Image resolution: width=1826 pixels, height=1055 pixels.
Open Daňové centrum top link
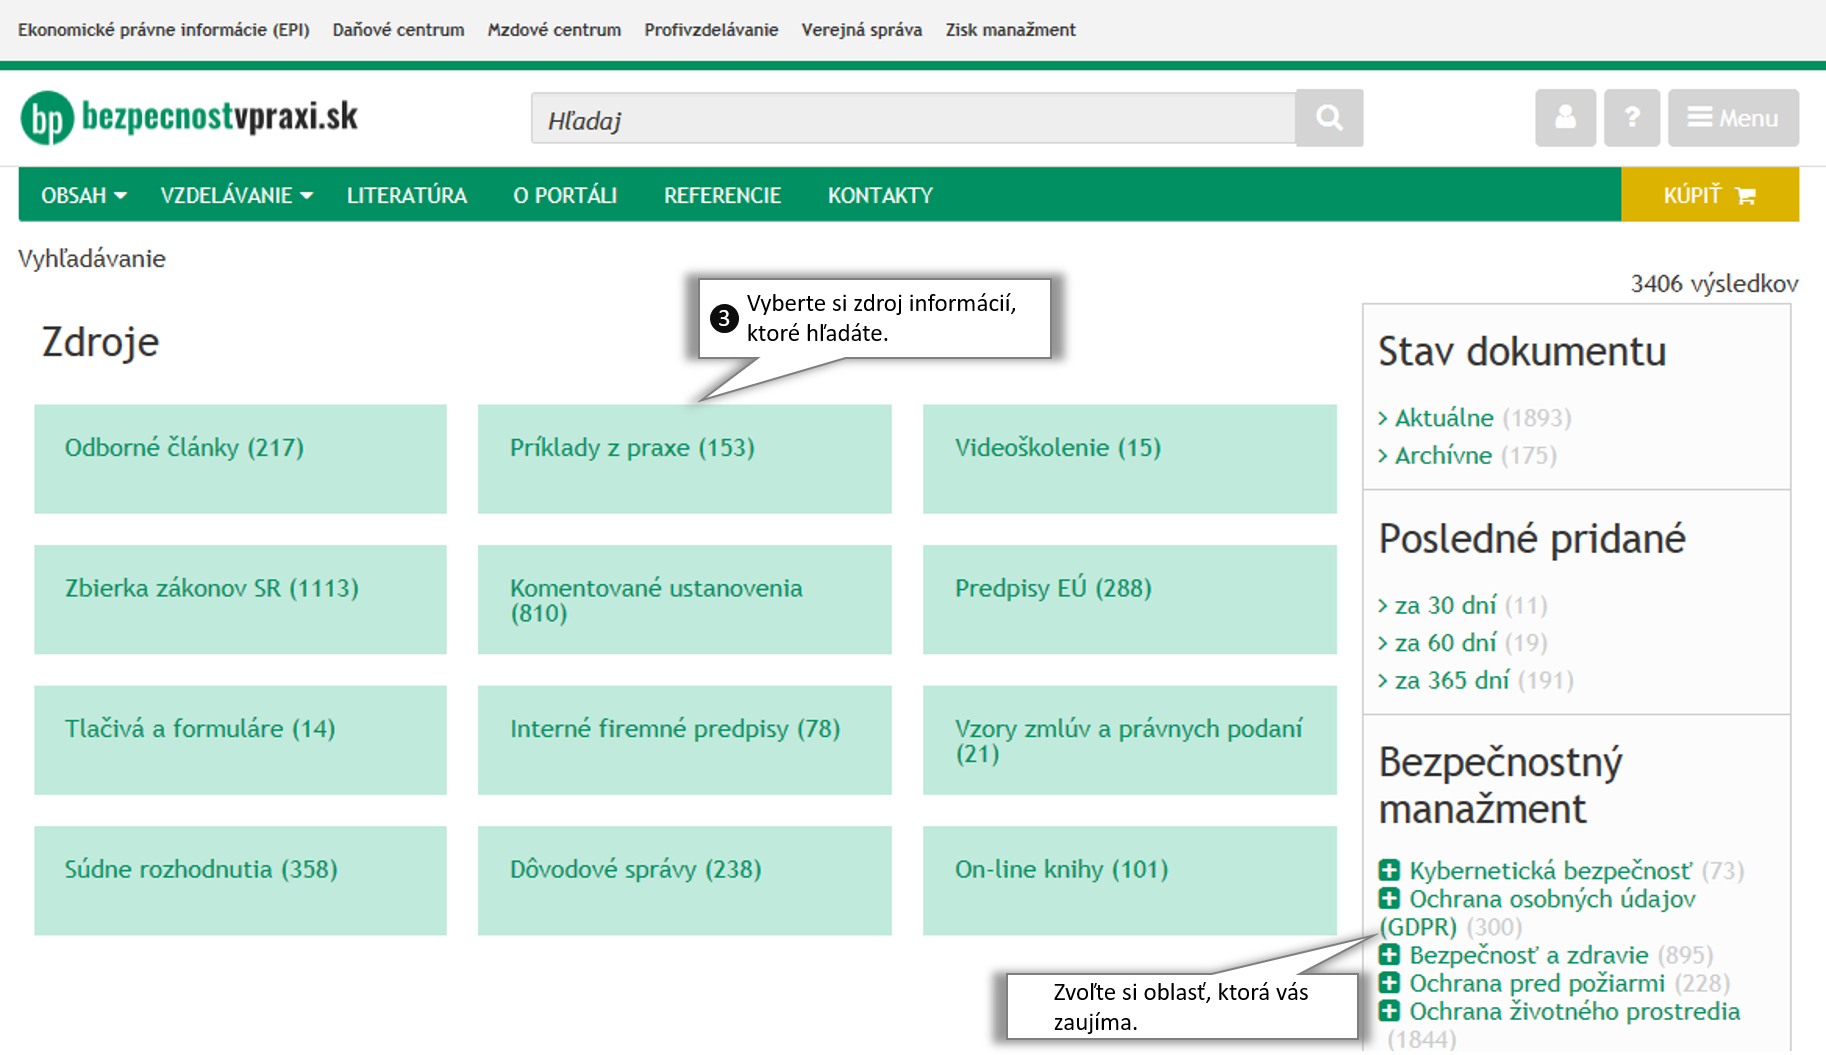[x=398, y=30]
